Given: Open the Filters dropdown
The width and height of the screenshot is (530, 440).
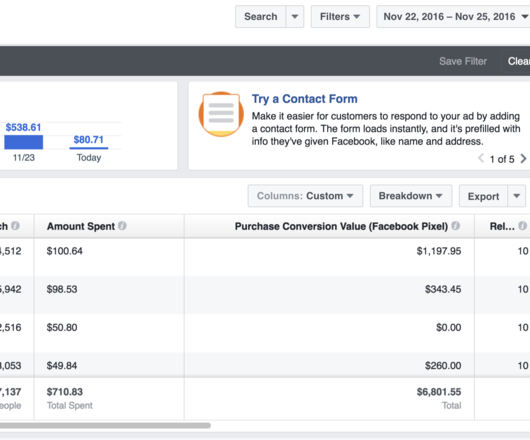Looking at the screenshot, I should point(340,17).
